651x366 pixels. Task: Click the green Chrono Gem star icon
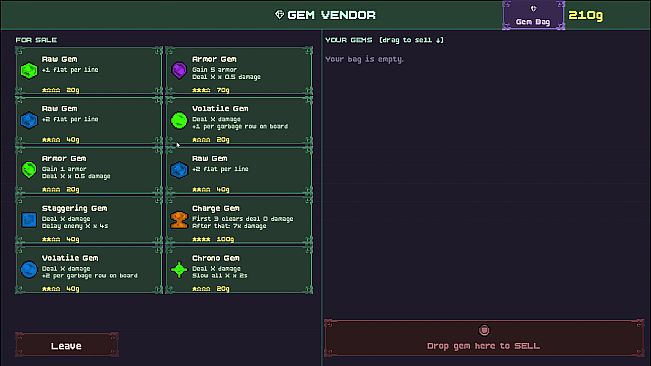point(179,270)
